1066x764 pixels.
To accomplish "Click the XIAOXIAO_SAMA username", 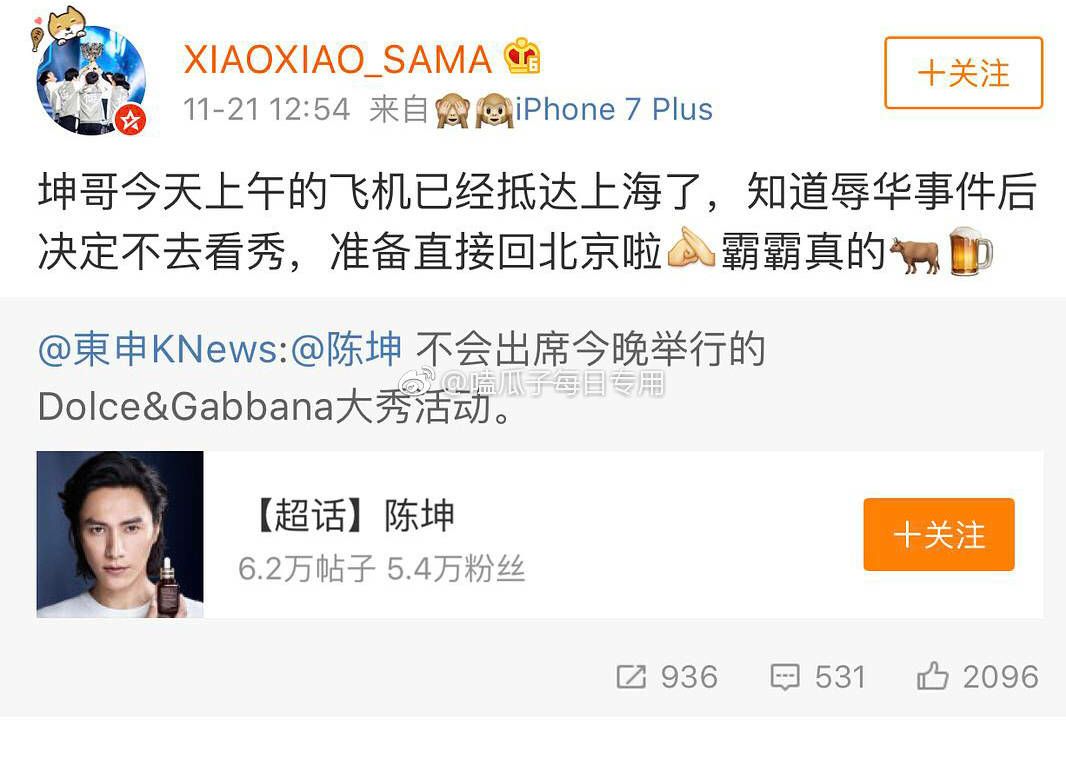I will [x=338, y=60].
